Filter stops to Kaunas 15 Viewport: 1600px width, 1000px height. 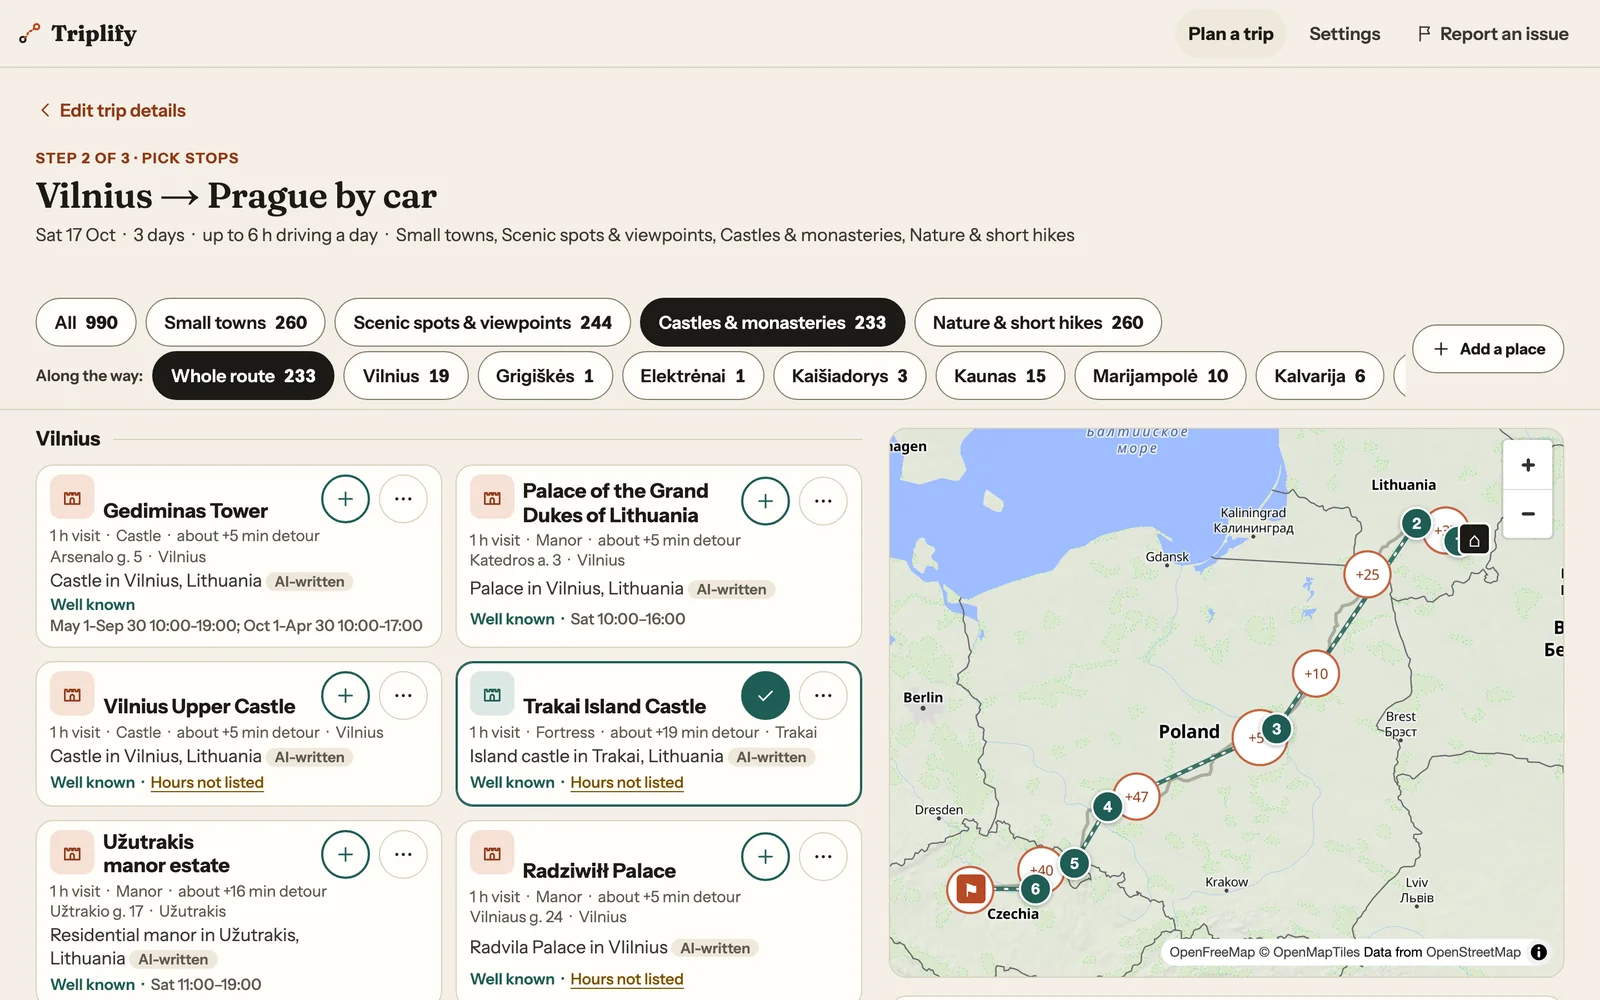pyautogui.click(x=1000, y=376)
